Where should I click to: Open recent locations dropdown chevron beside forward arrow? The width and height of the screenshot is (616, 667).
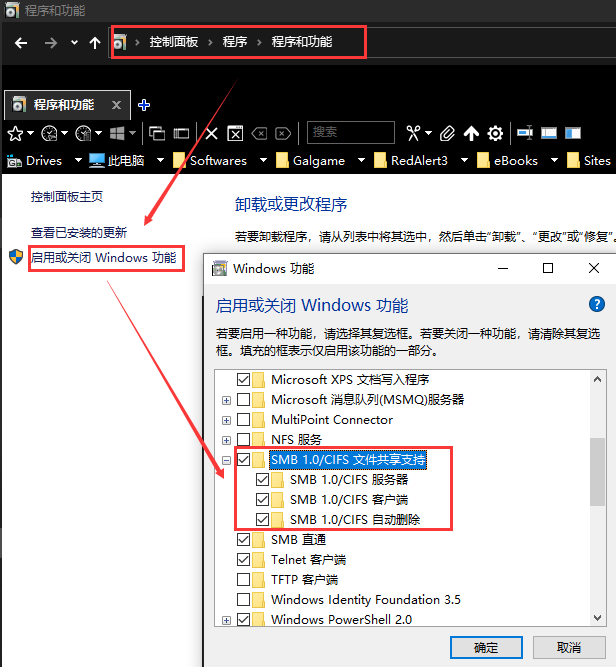tap(74, 43)
